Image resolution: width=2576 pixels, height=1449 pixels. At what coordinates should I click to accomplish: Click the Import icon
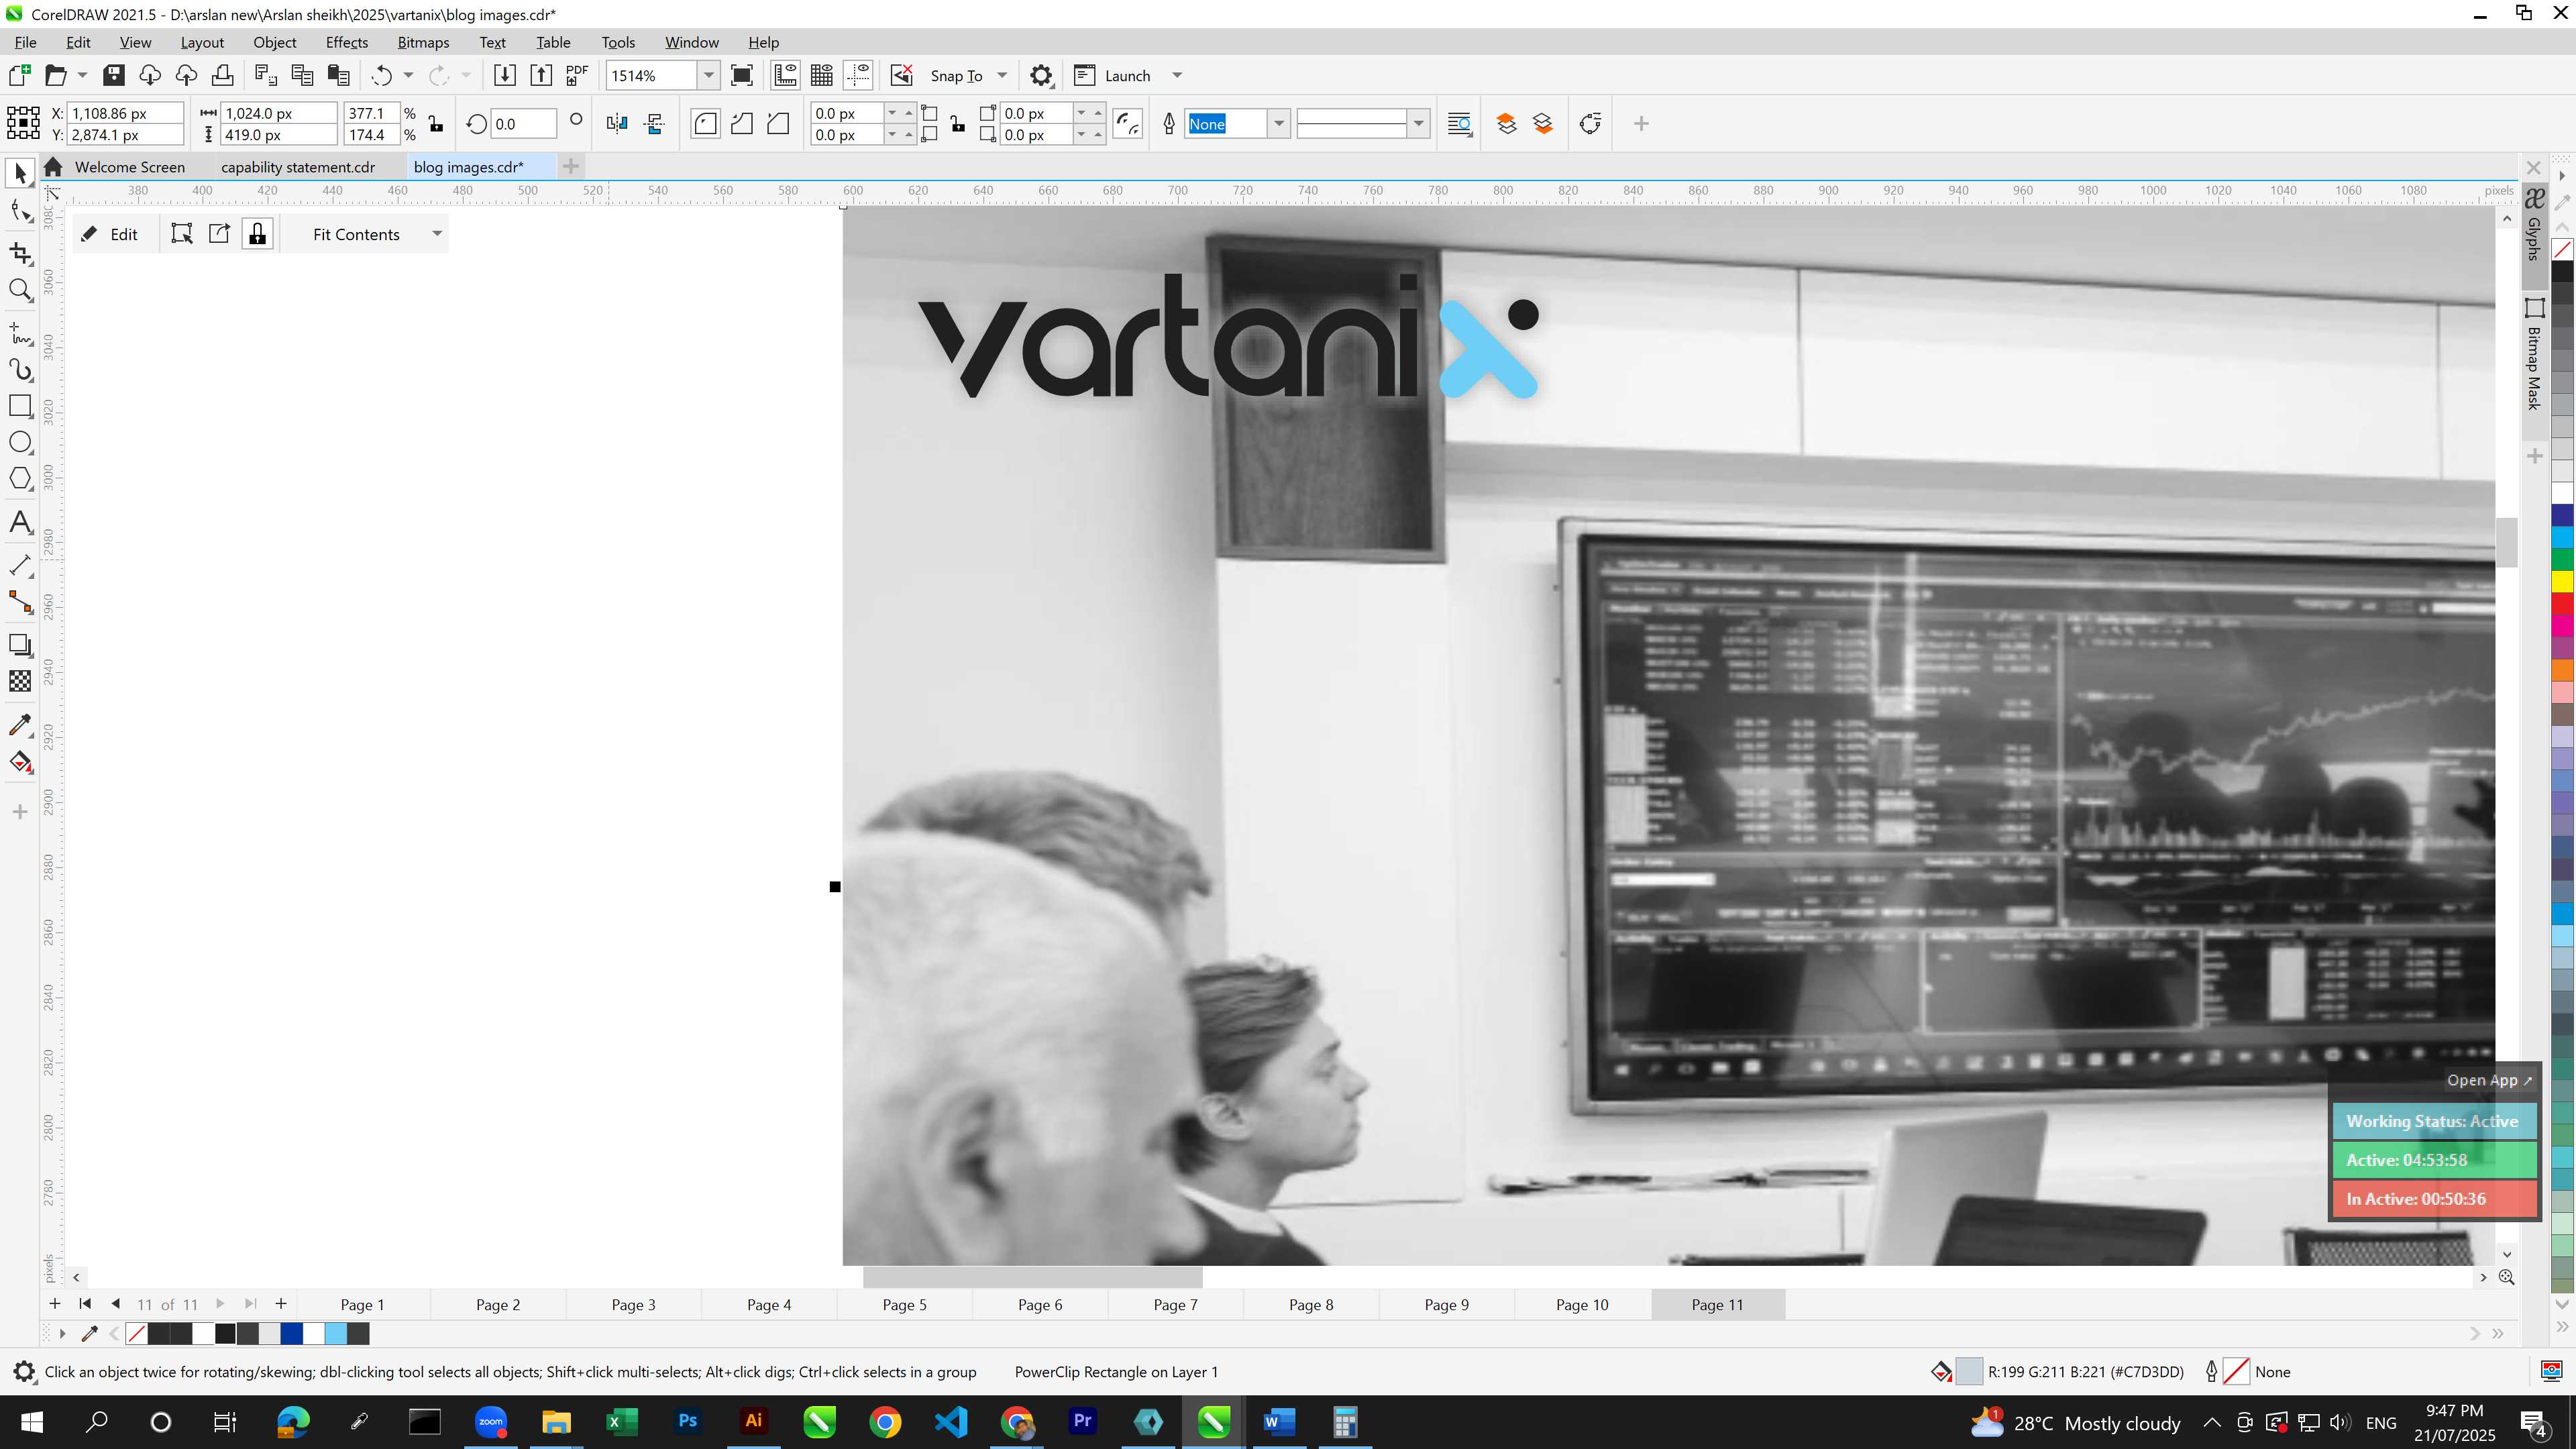tap(505, 76)
